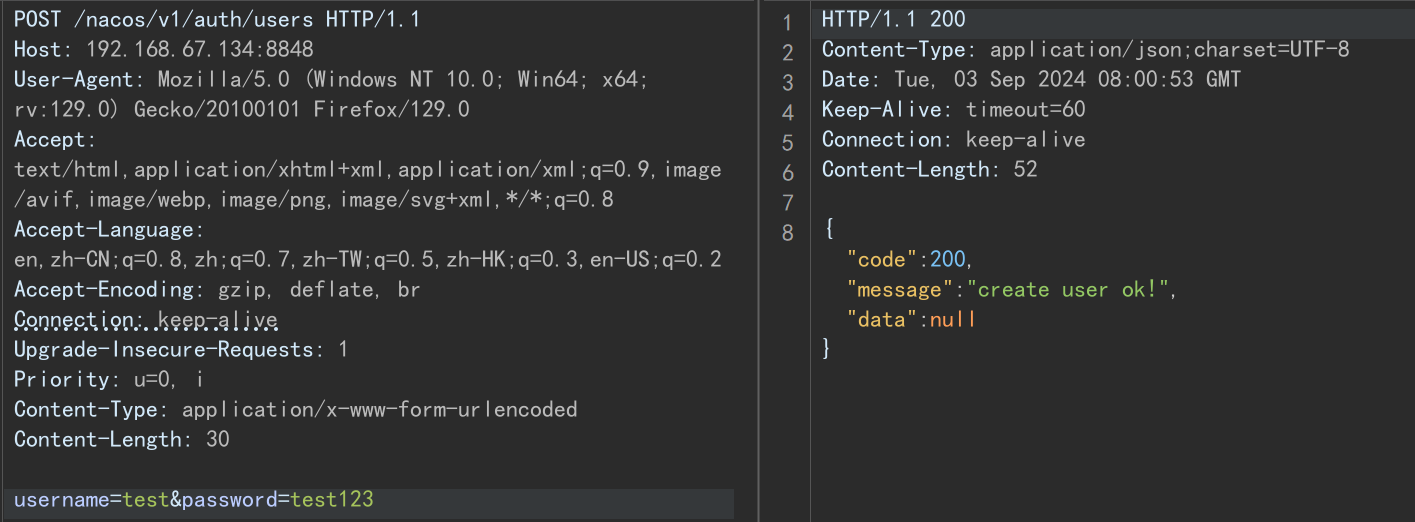
Task: Click the response Content-Type application/json line
Action: pyautogui.click(x=1086, y=49)
